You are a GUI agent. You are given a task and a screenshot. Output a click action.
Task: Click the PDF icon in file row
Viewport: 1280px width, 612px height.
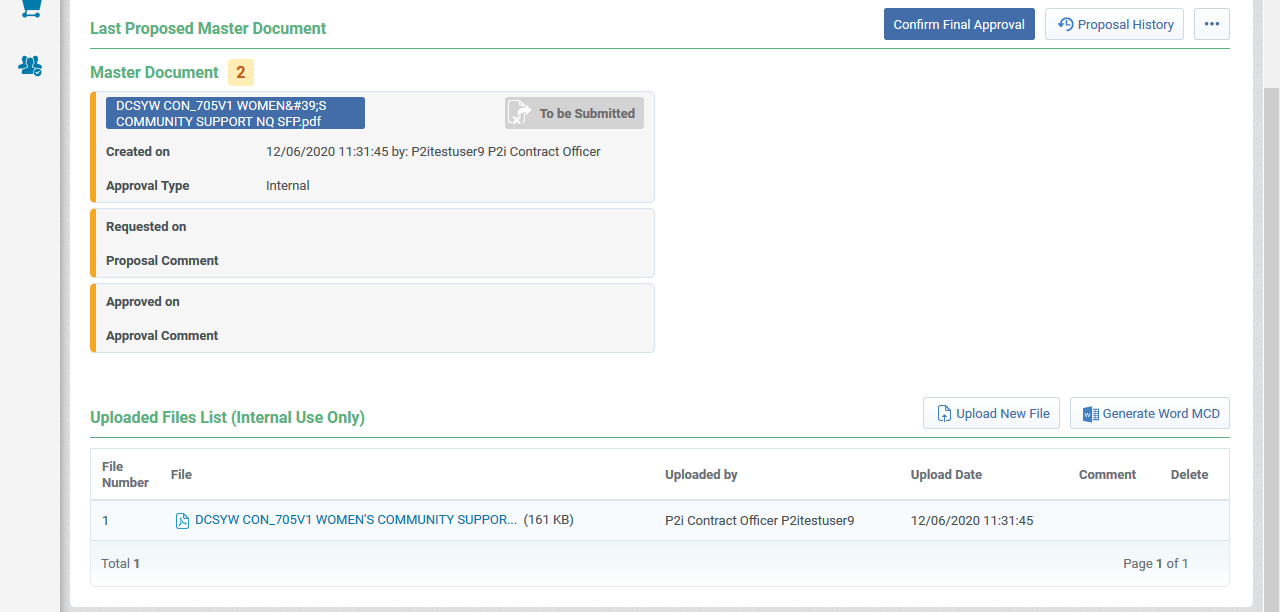[182, 520]
